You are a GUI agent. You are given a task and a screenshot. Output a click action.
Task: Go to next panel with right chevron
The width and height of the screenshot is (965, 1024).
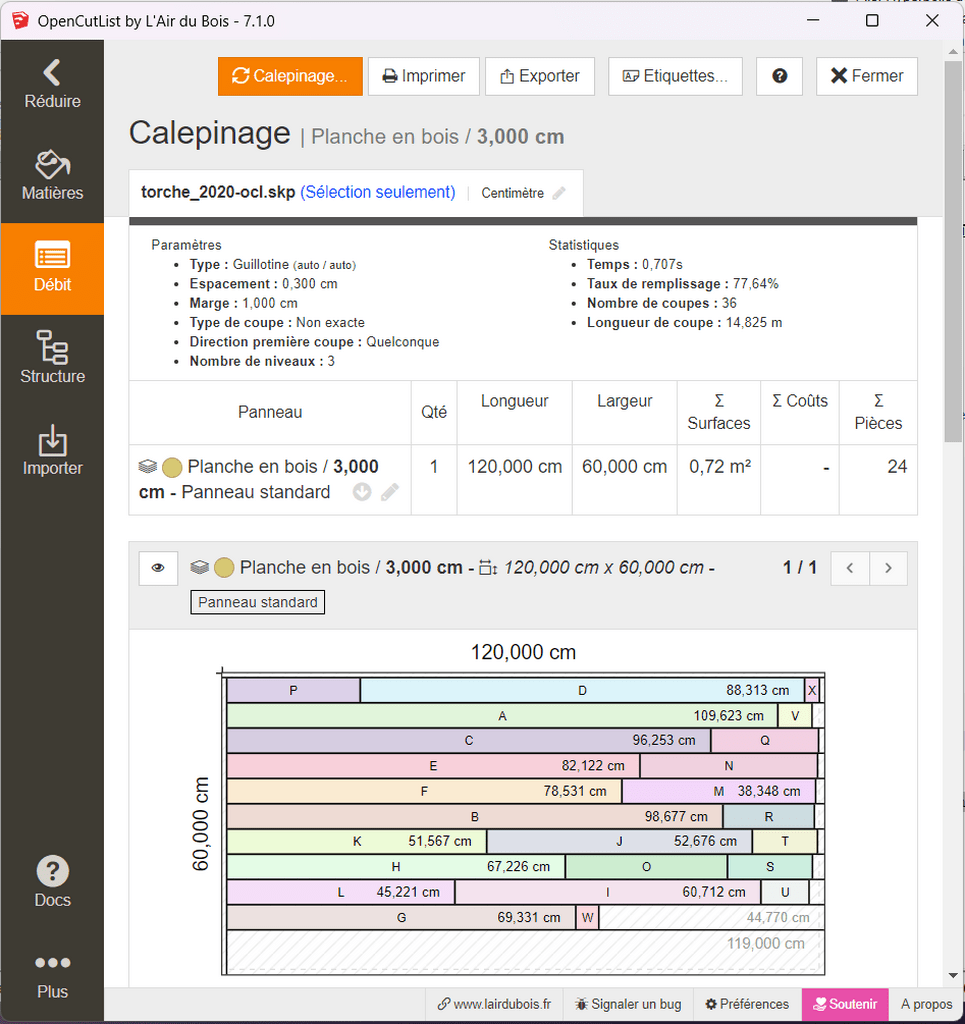888,568
